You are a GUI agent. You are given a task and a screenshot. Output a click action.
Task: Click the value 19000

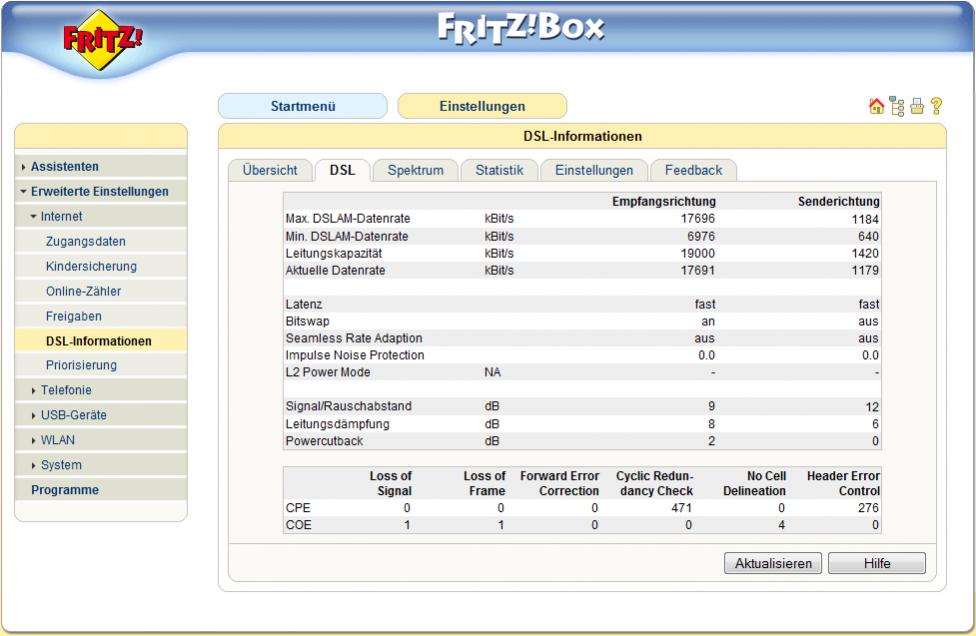pos(698,253)
